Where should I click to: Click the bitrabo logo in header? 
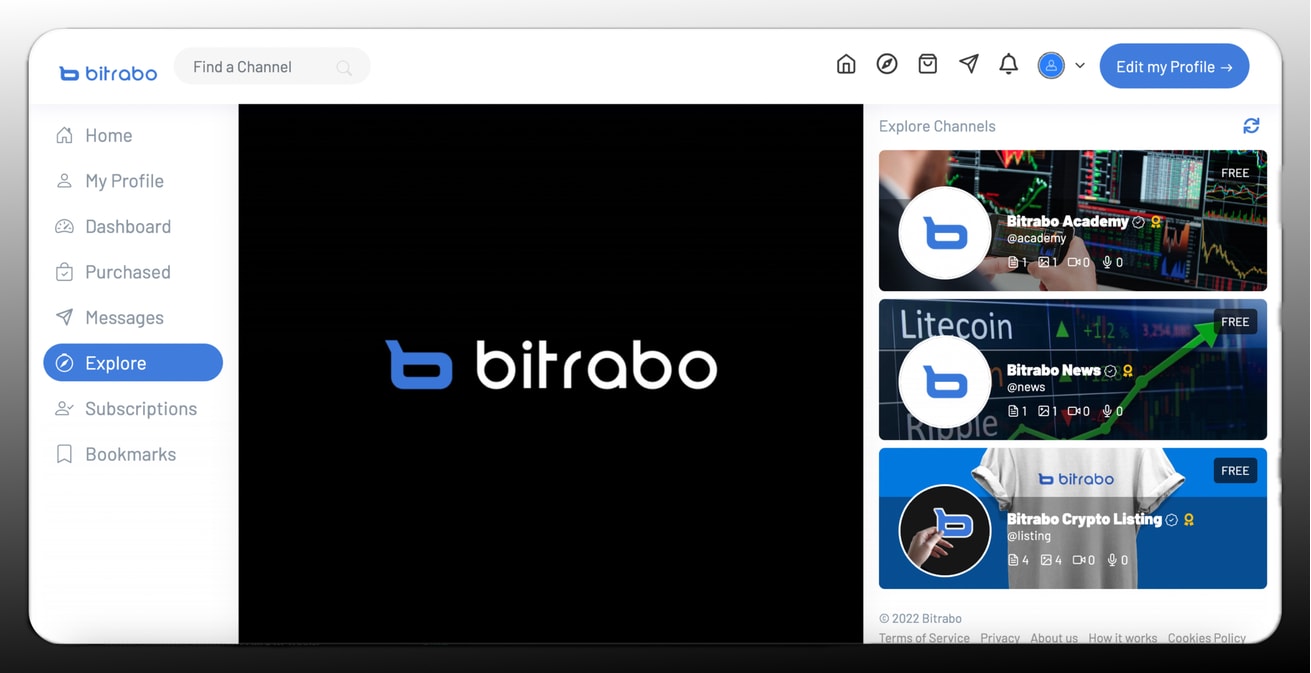tap(108, 73)
